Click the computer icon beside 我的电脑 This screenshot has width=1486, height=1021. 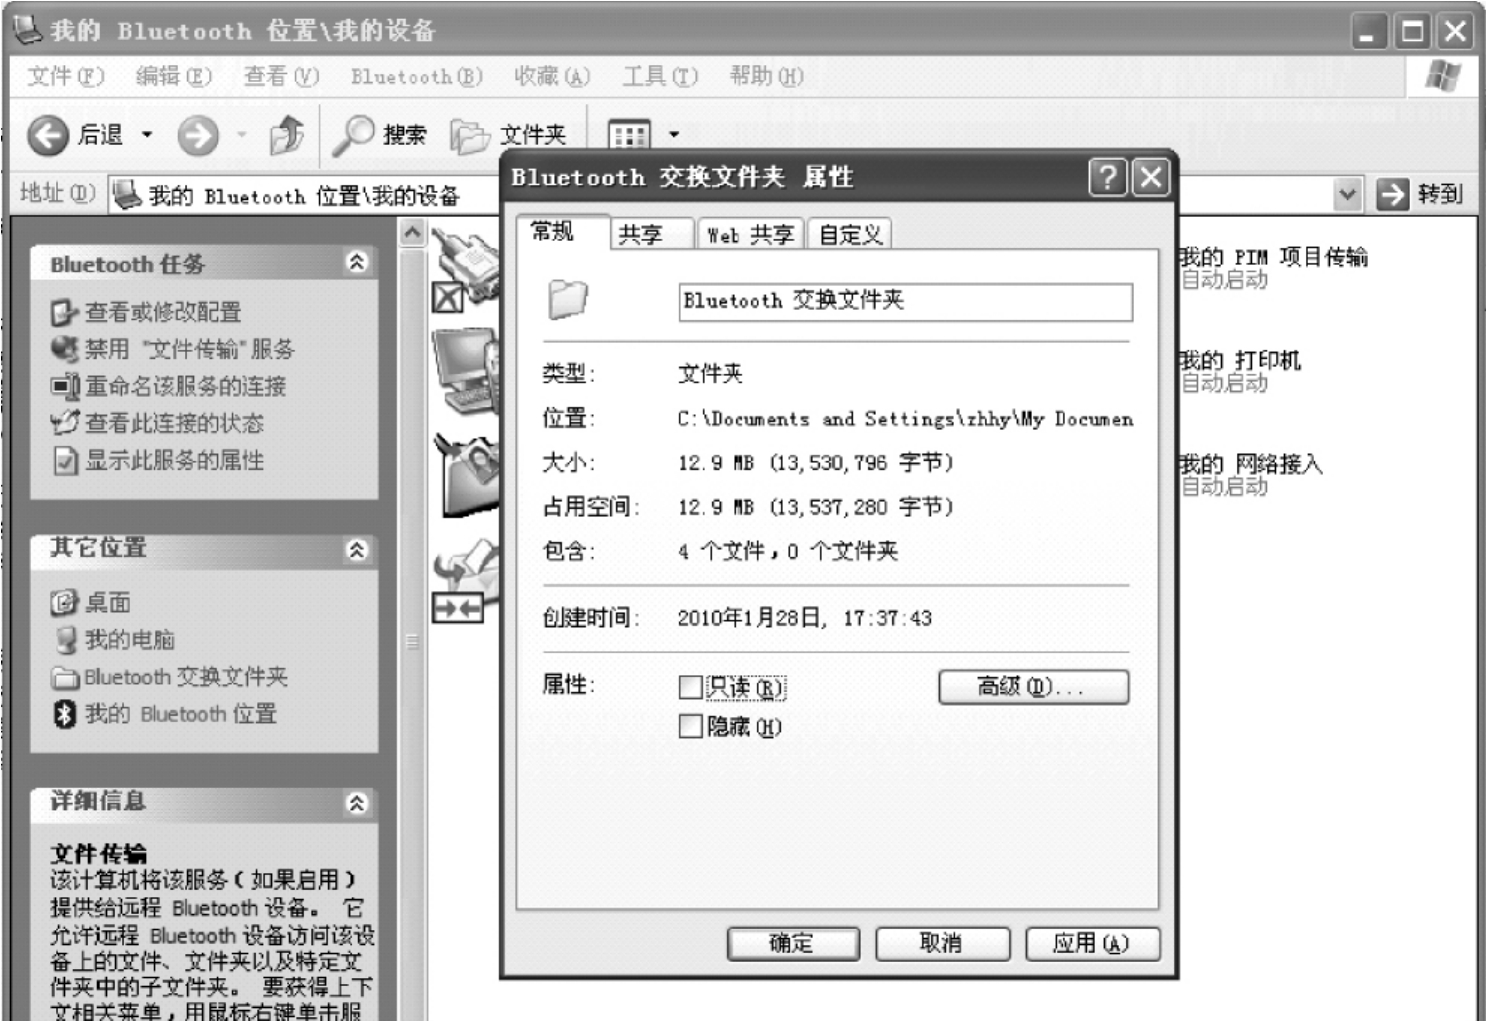pos(66,640)
